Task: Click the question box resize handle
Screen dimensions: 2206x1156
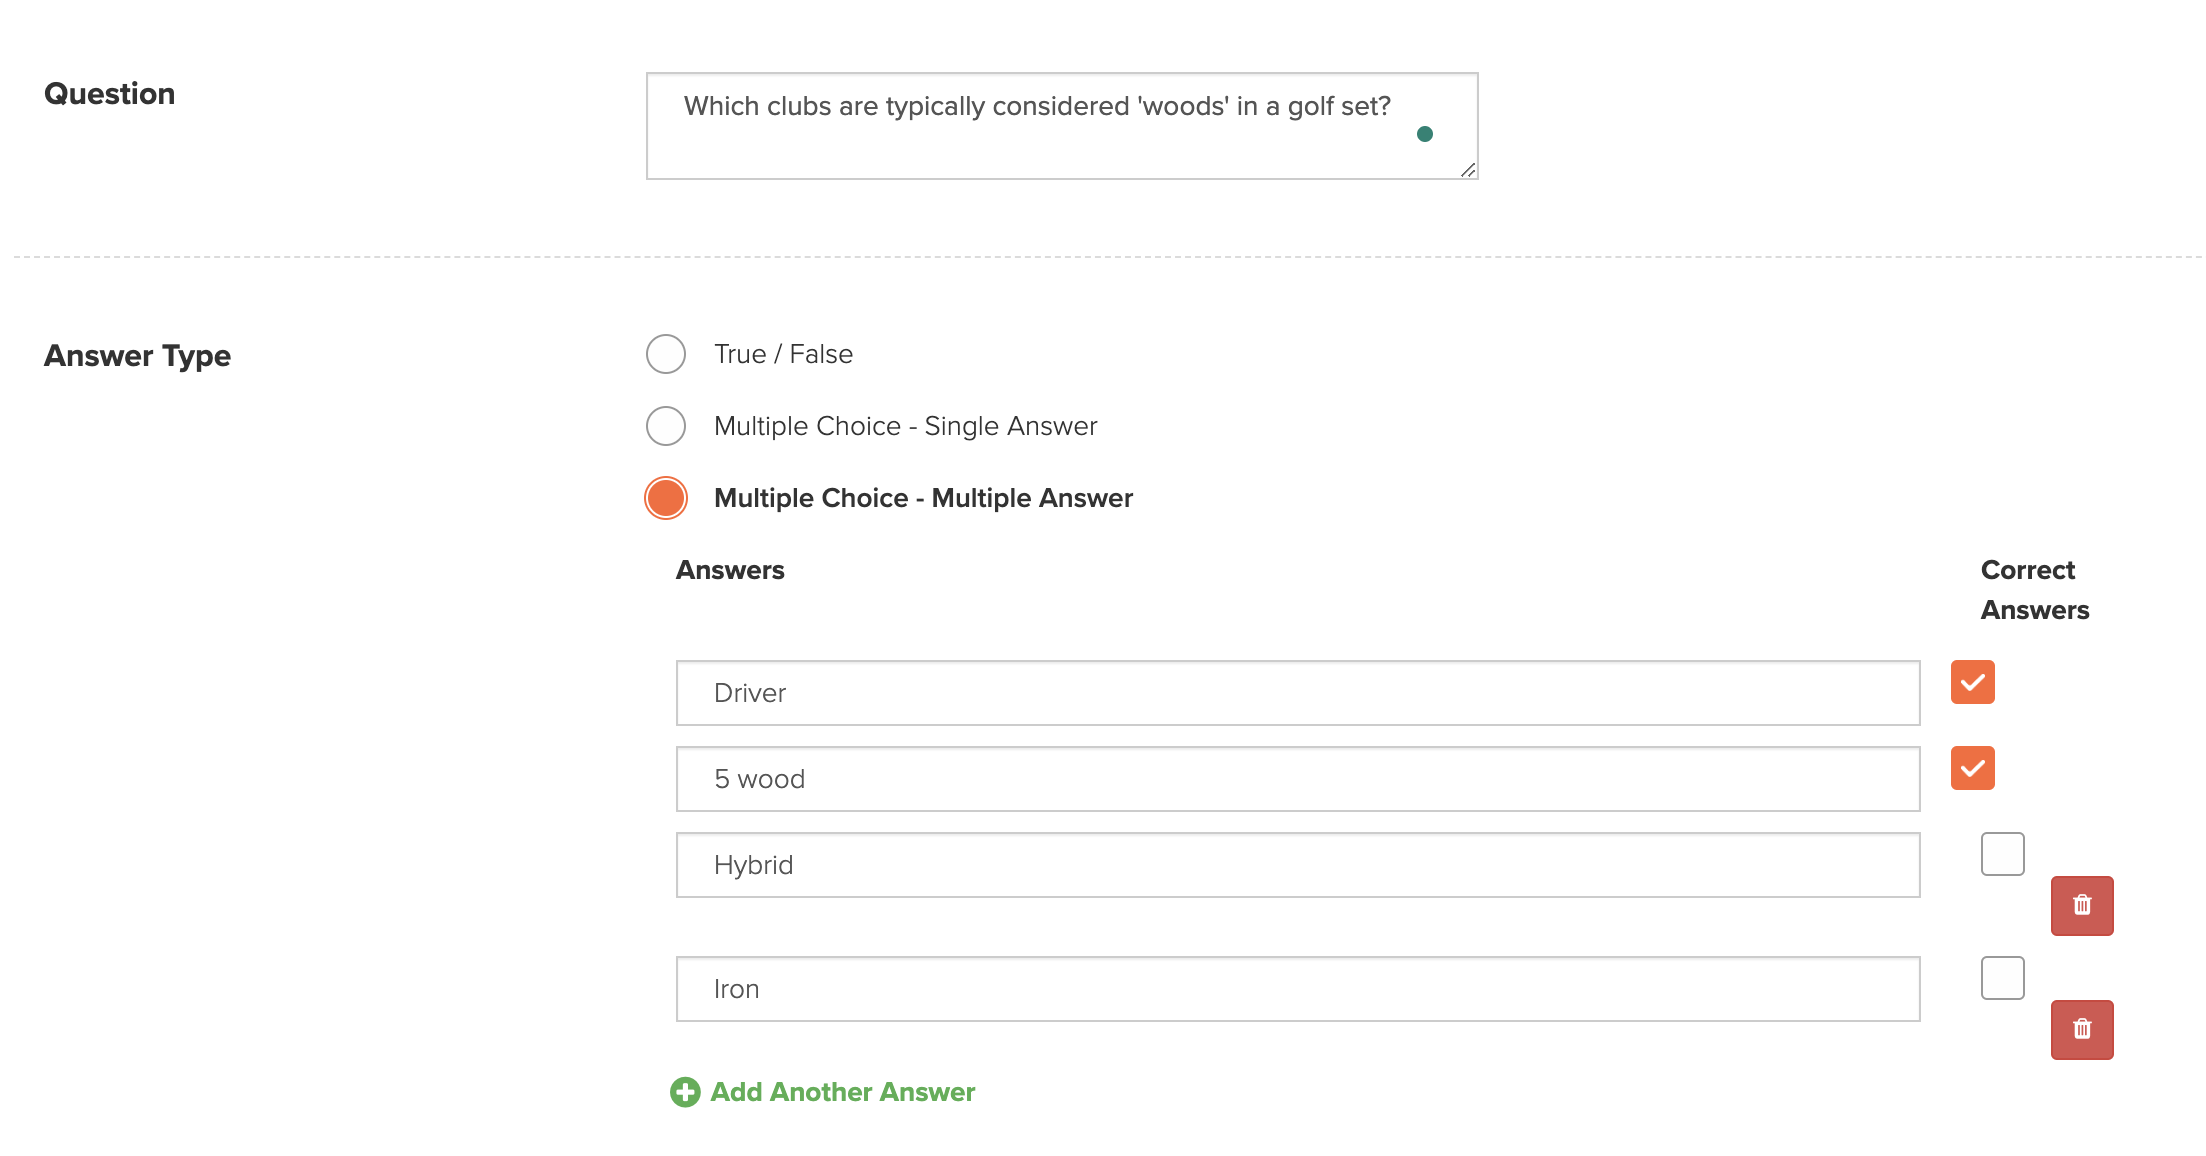Action: coord(1468,170)
